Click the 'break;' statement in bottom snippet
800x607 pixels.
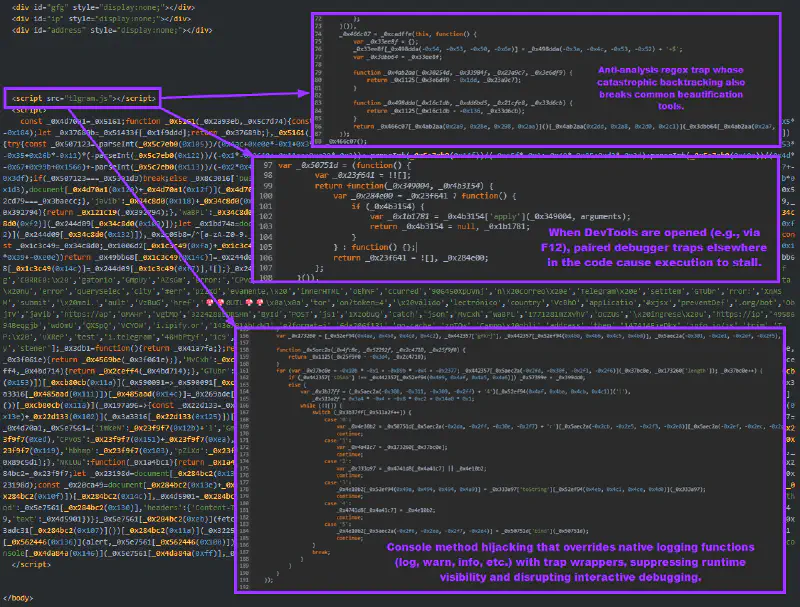[x=320, y=551]
